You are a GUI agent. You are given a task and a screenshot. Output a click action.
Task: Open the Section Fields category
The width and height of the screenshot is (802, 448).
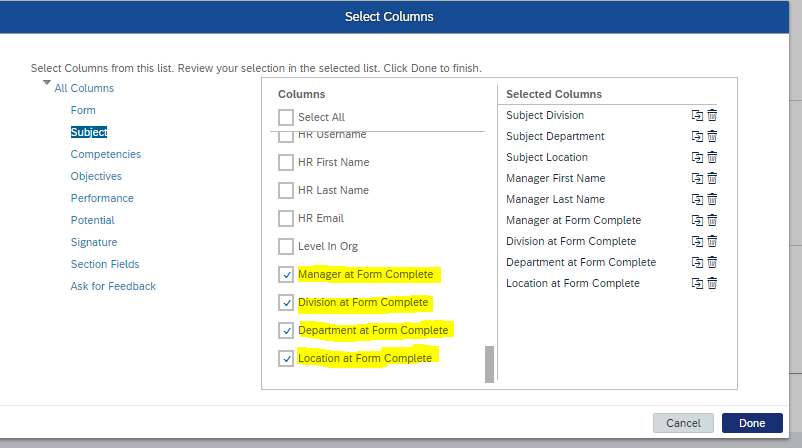[x=105, y=264]
